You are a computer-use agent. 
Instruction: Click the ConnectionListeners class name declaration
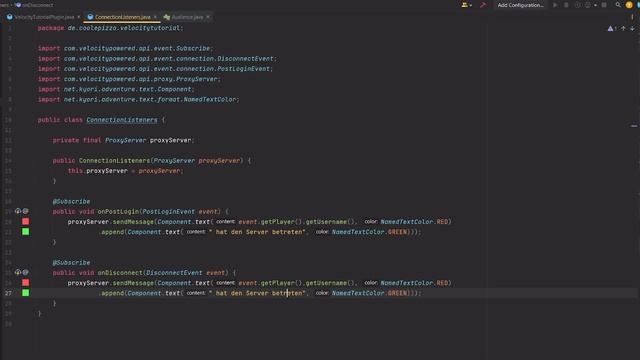click(122, 120)
